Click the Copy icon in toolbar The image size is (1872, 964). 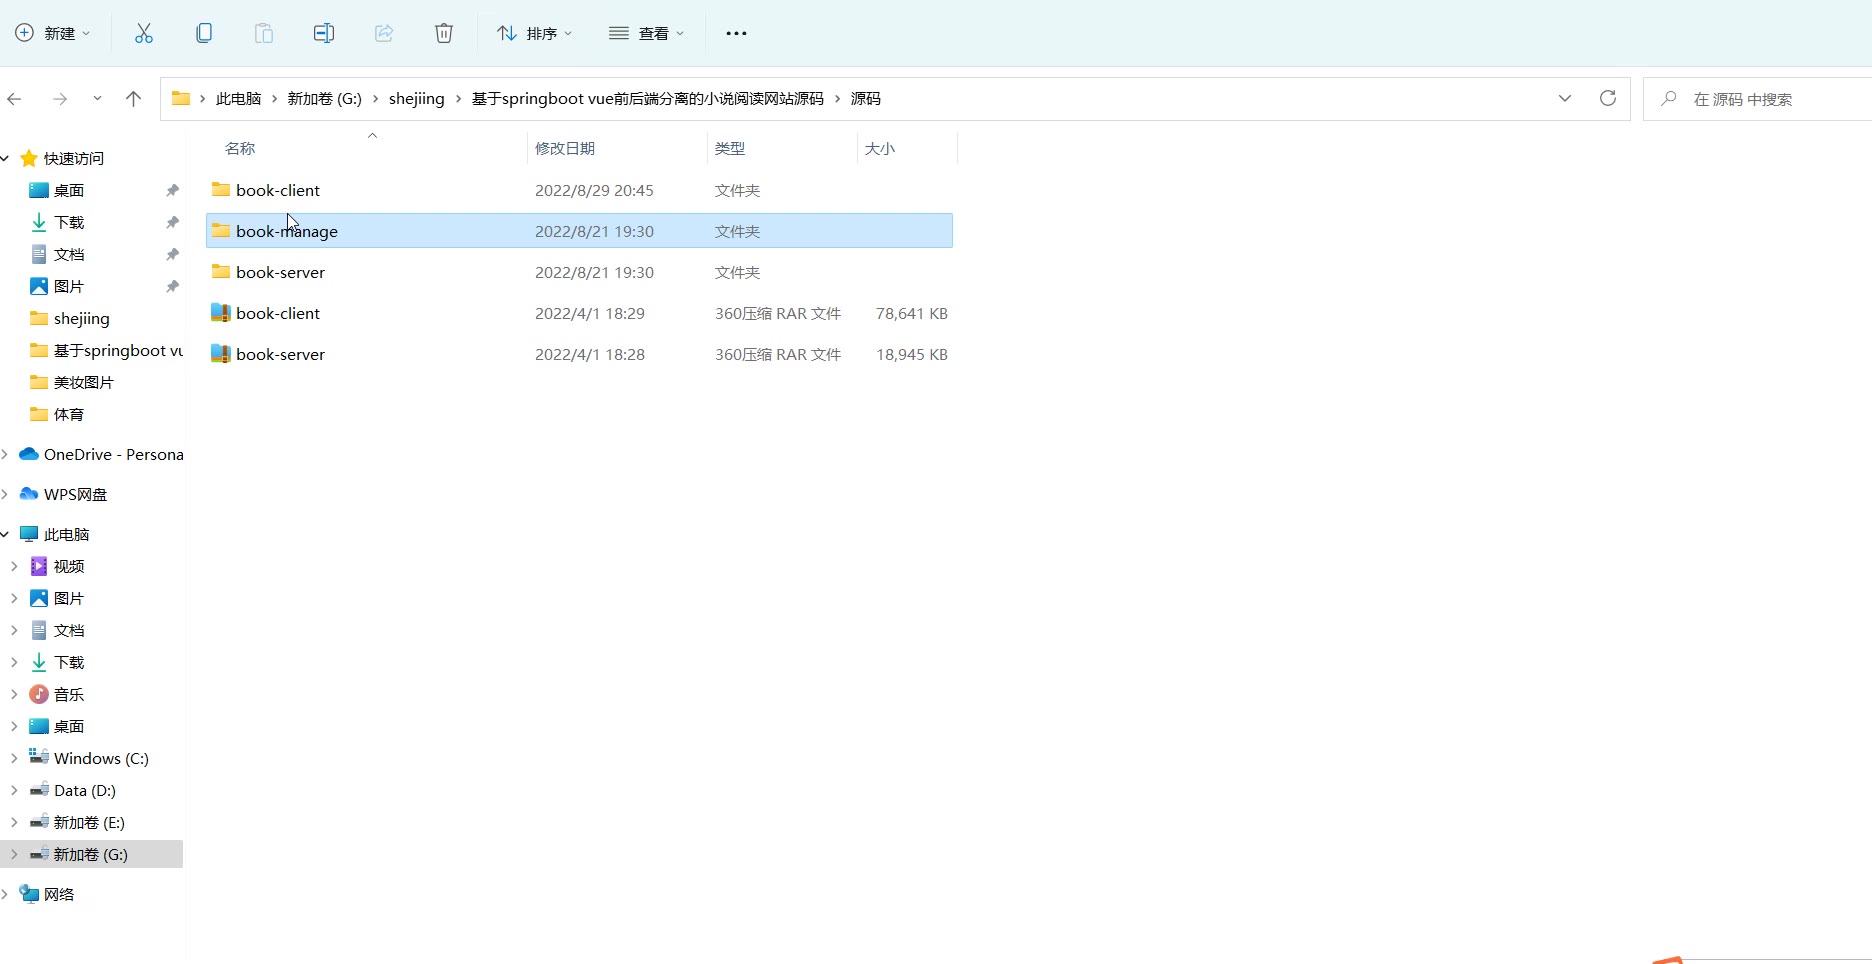(204, 33)
